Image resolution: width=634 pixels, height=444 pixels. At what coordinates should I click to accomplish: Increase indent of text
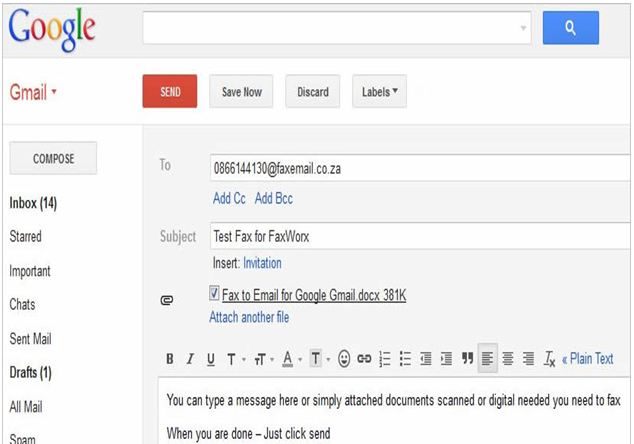pos(446,359)
